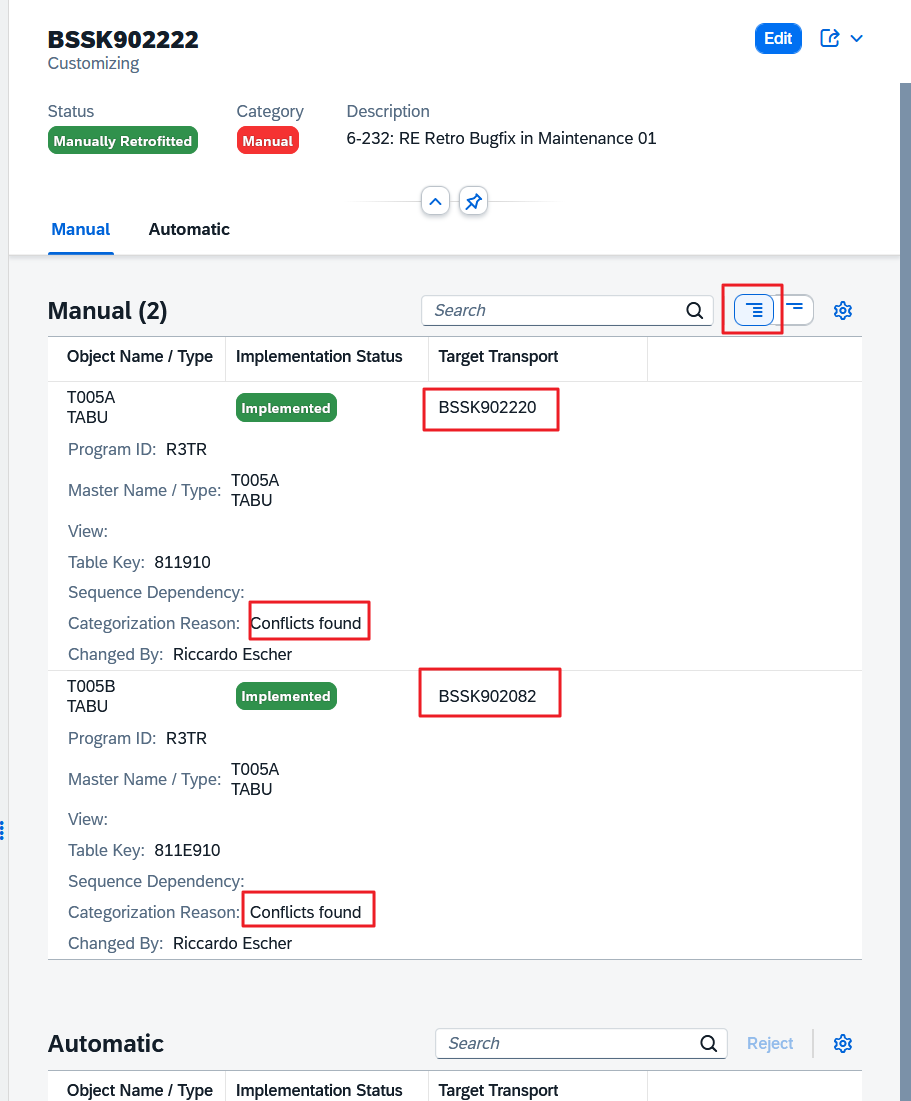Toggle hide details view for Manual table
Screen dimensions: 911x1101
click(x=795, y=310)
